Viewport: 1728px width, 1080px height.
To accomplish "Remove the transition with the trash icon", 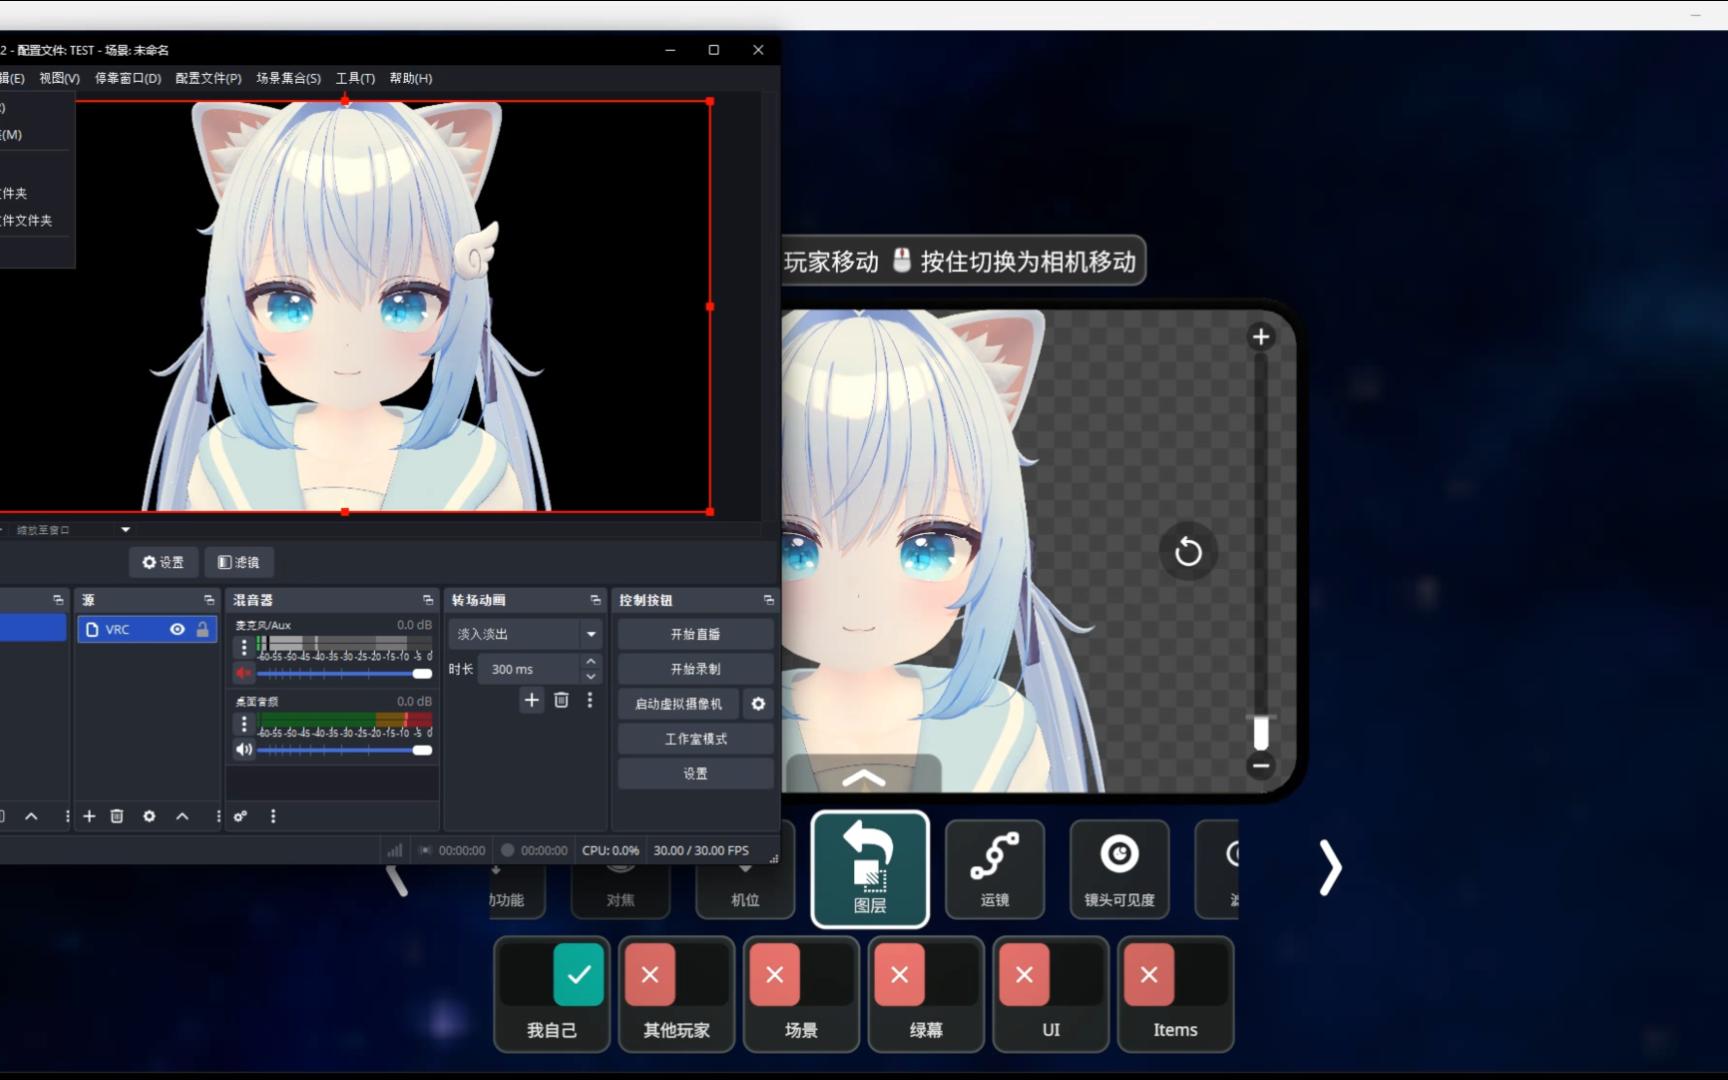I will (x=561, y=700).
